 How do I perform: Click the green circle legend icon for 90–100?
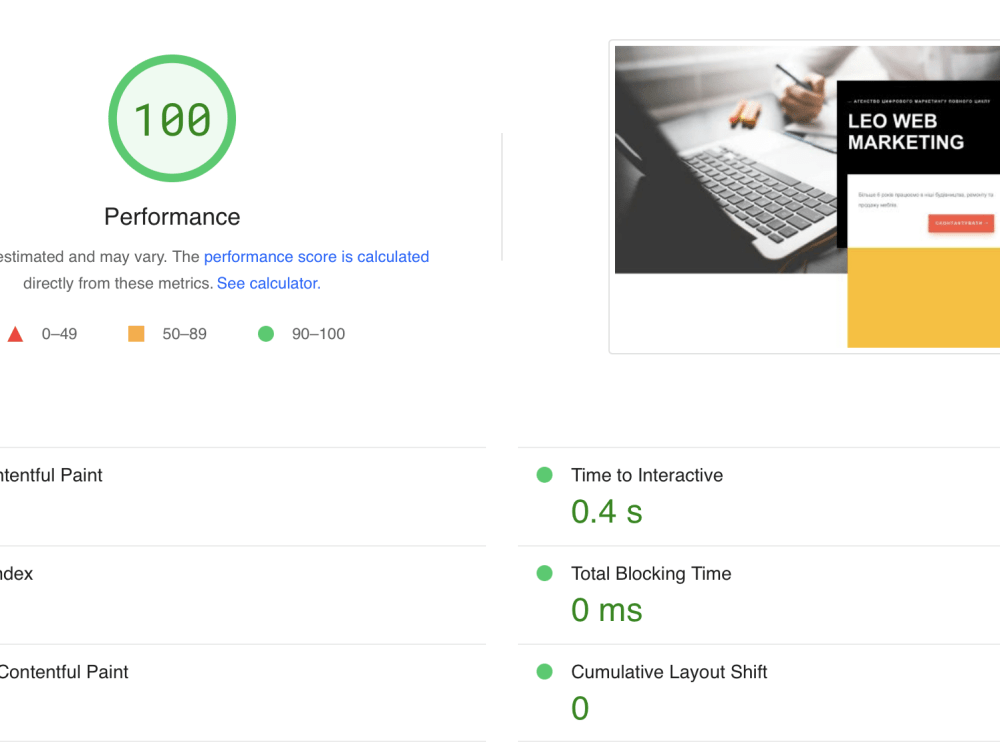pyautogui.click(x=266, y=333)
